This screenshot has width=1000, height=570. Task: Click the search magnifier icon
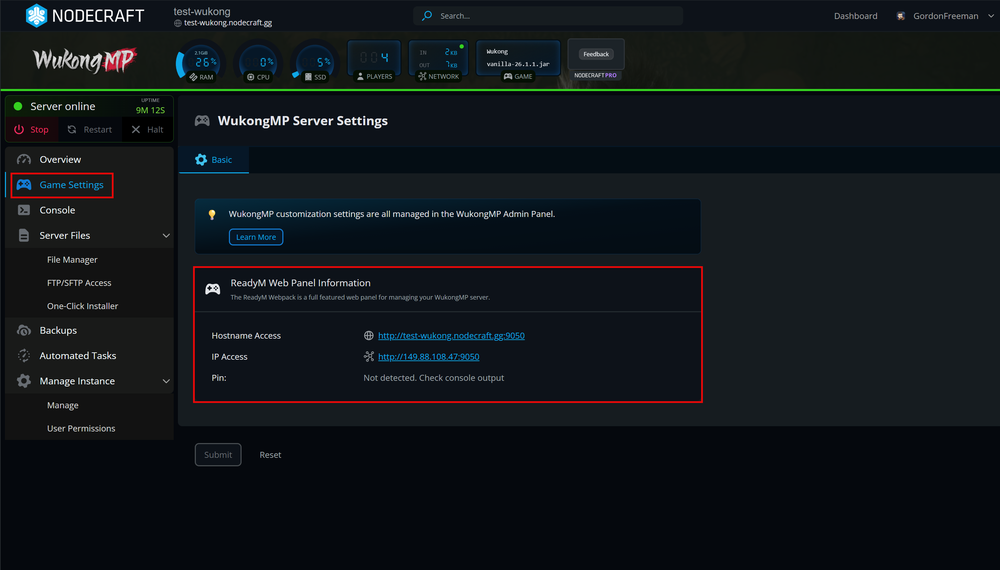[427, 15]
